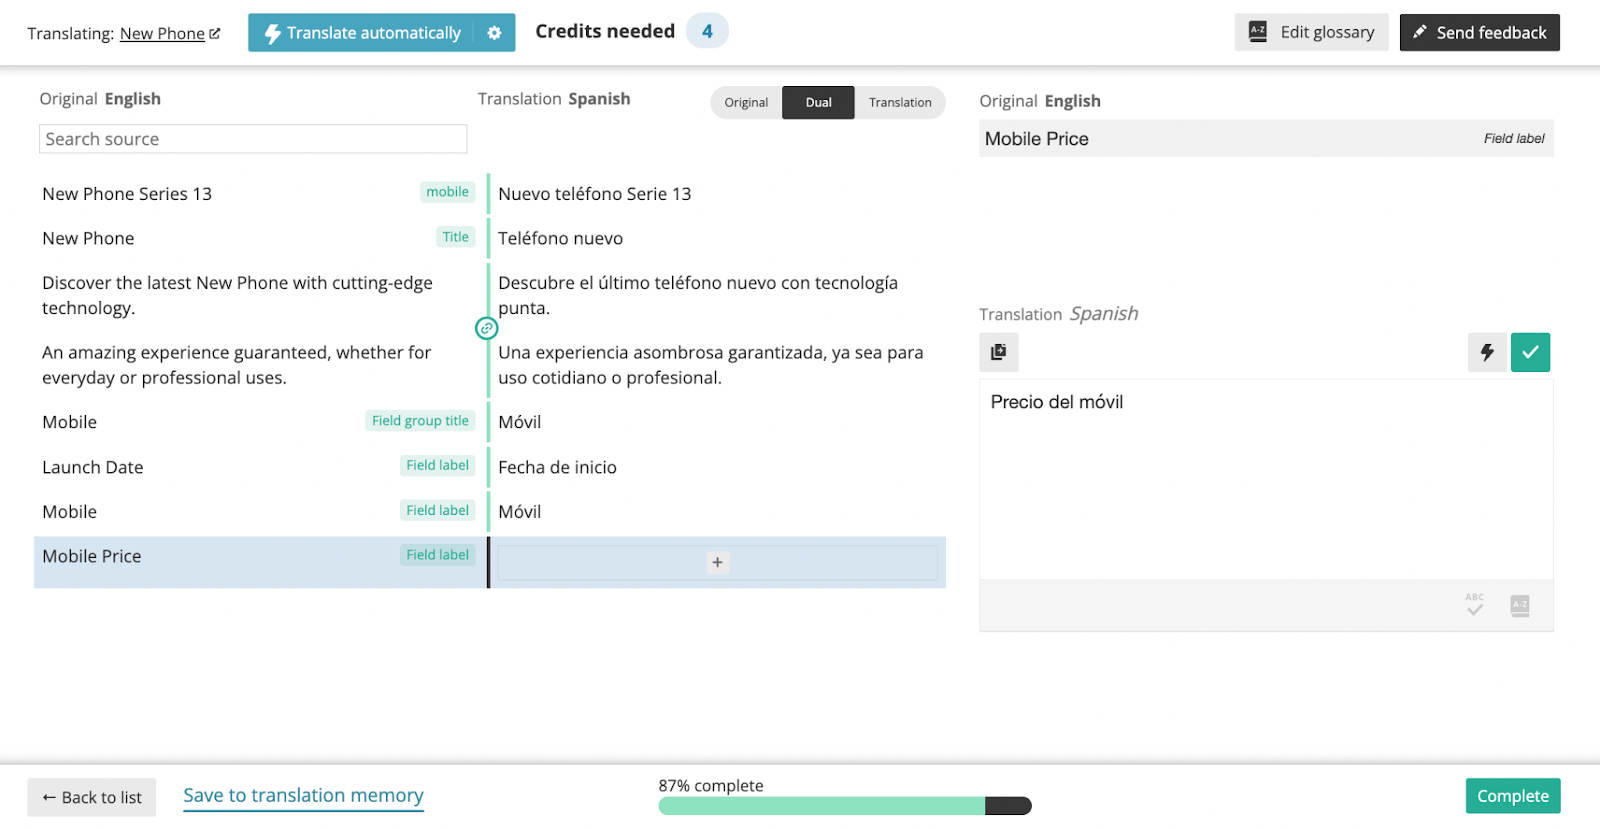Click Send feedback button

[1480, 32]
